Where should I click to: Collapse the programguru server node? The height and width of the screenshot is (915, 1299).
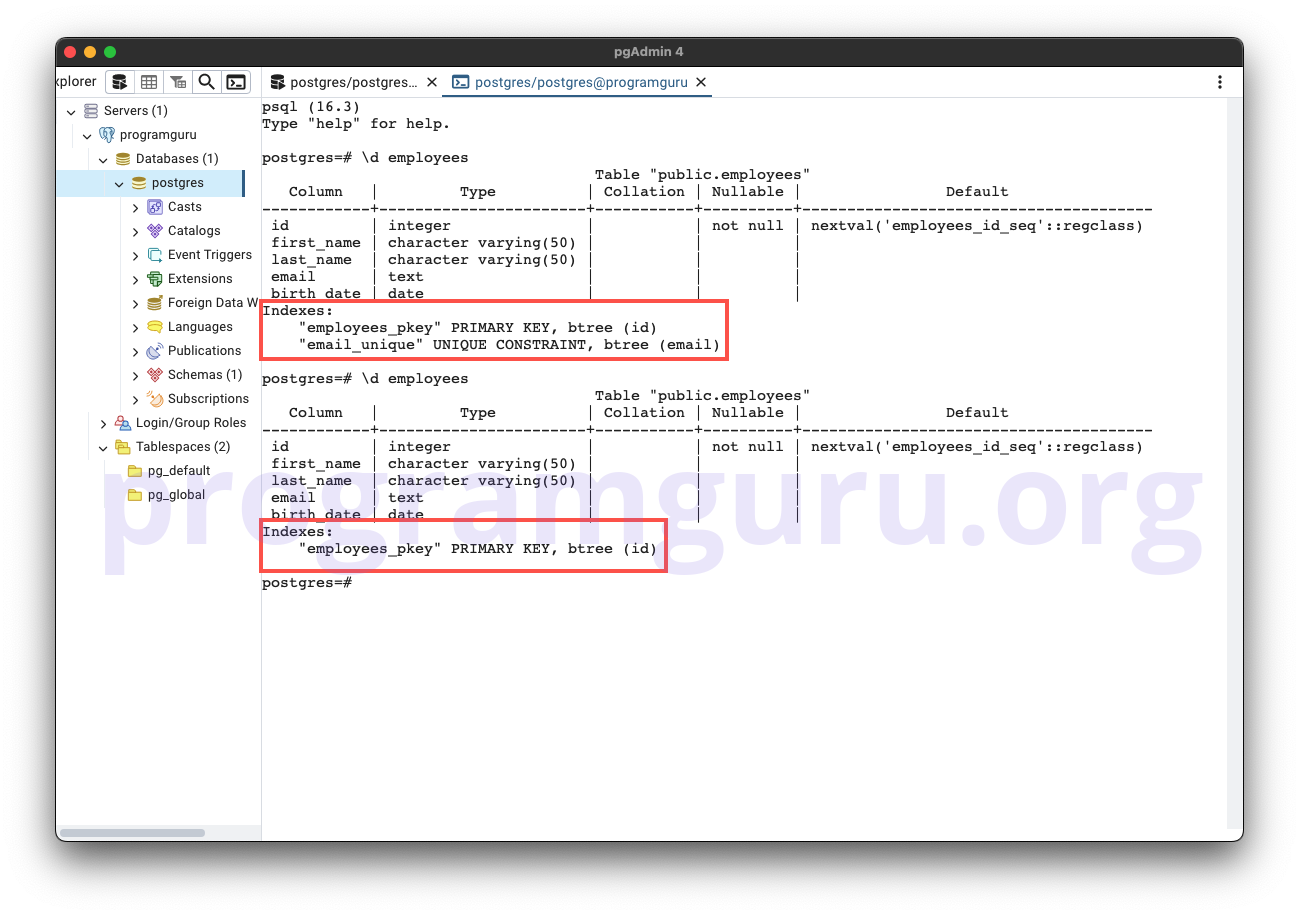click(87, 135)
